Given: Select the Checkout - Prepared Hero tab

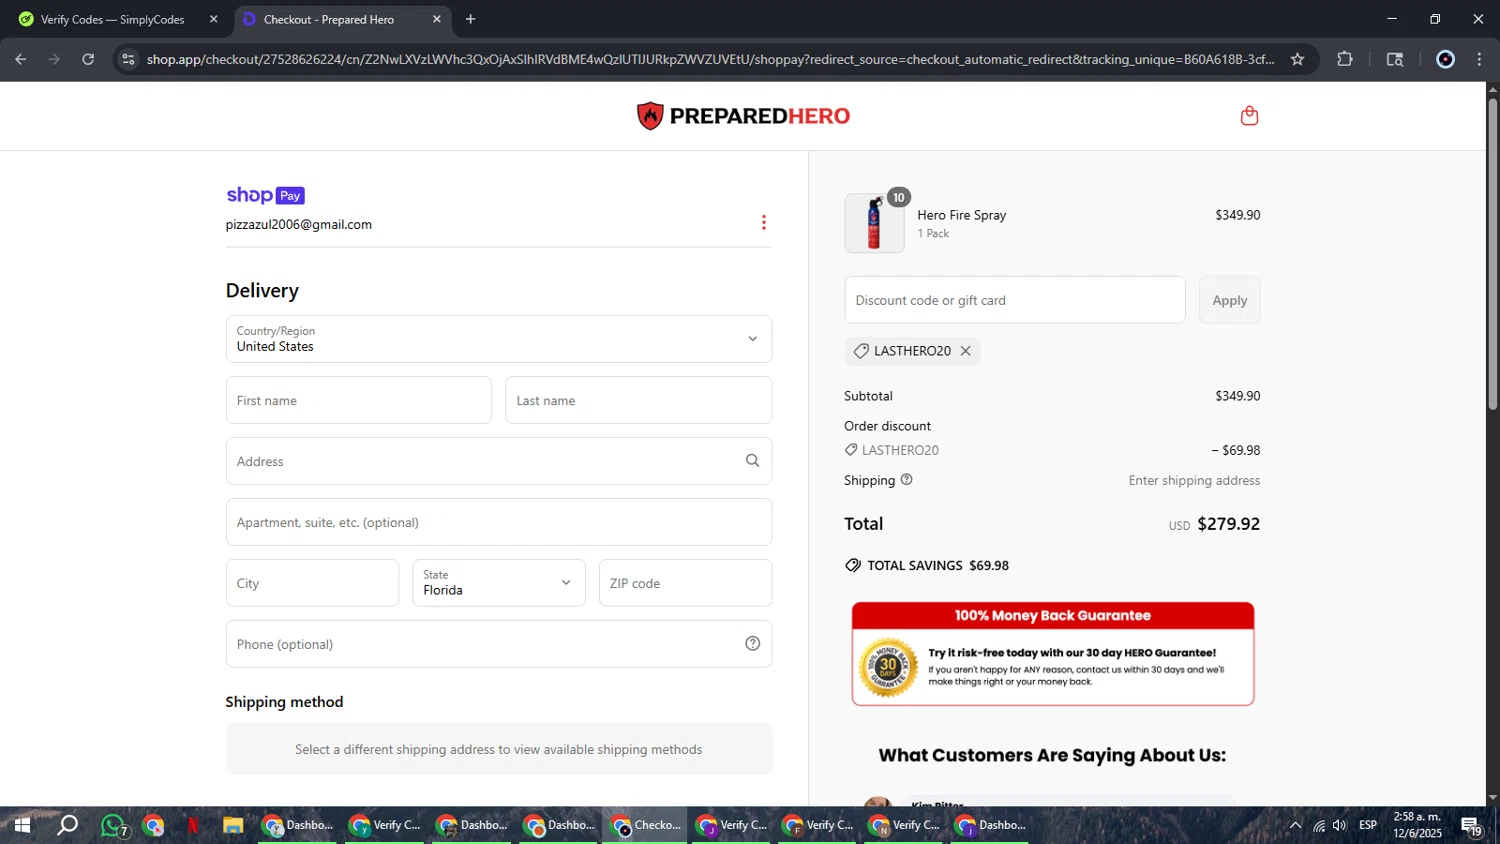Looking at the screenshot, I should 342,19.
